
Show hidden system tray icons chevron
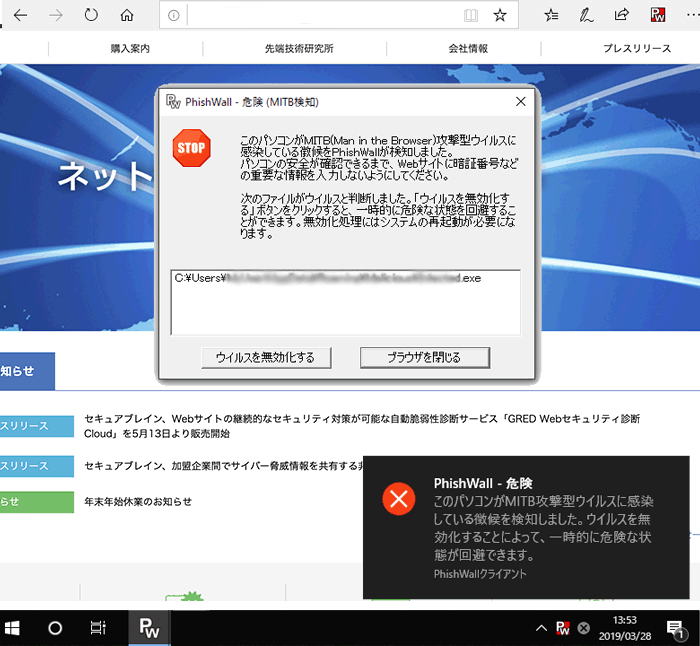pyautogui.click(x=541, y=628)
